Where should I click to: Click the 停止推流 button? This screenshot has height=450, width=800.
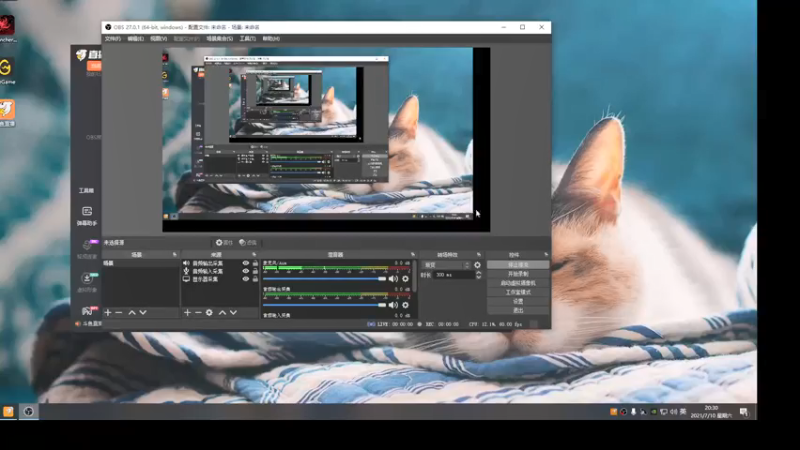(x=518, y=265)
